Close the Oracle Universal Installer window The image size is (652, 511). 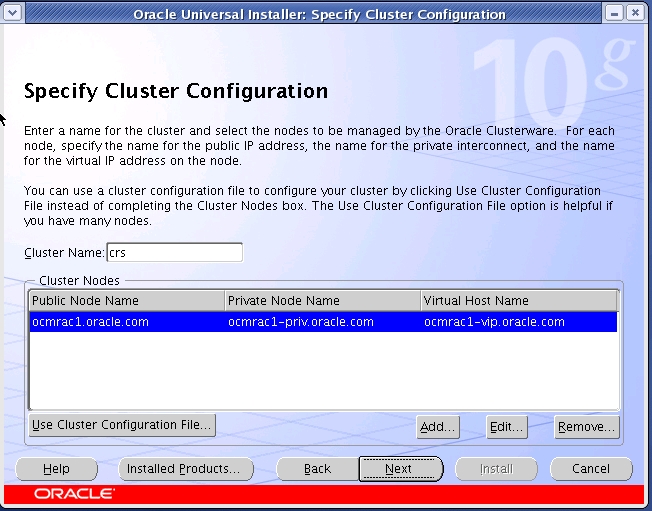point(635,13)
